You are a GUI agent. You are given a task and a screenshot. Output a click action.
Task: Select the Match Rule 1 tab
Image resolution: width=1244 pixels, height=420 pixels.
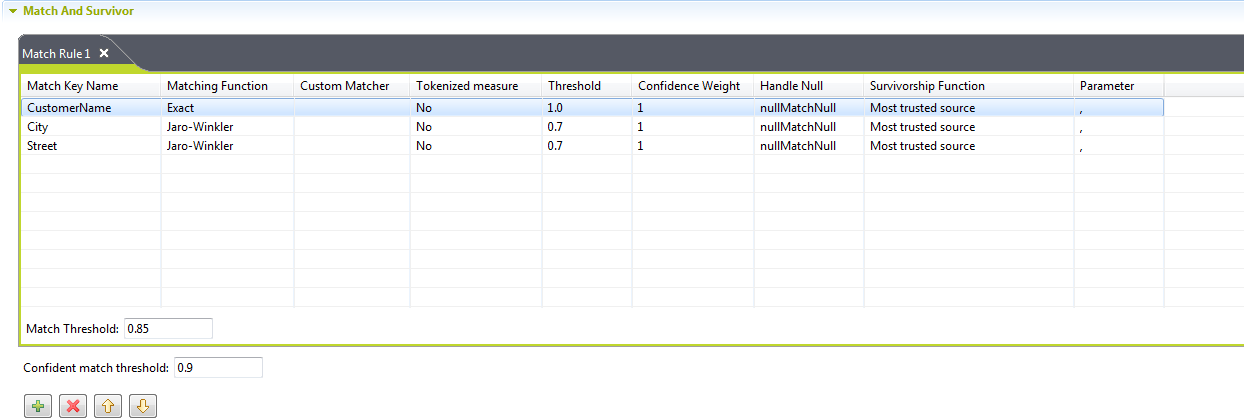coord(57,54)
